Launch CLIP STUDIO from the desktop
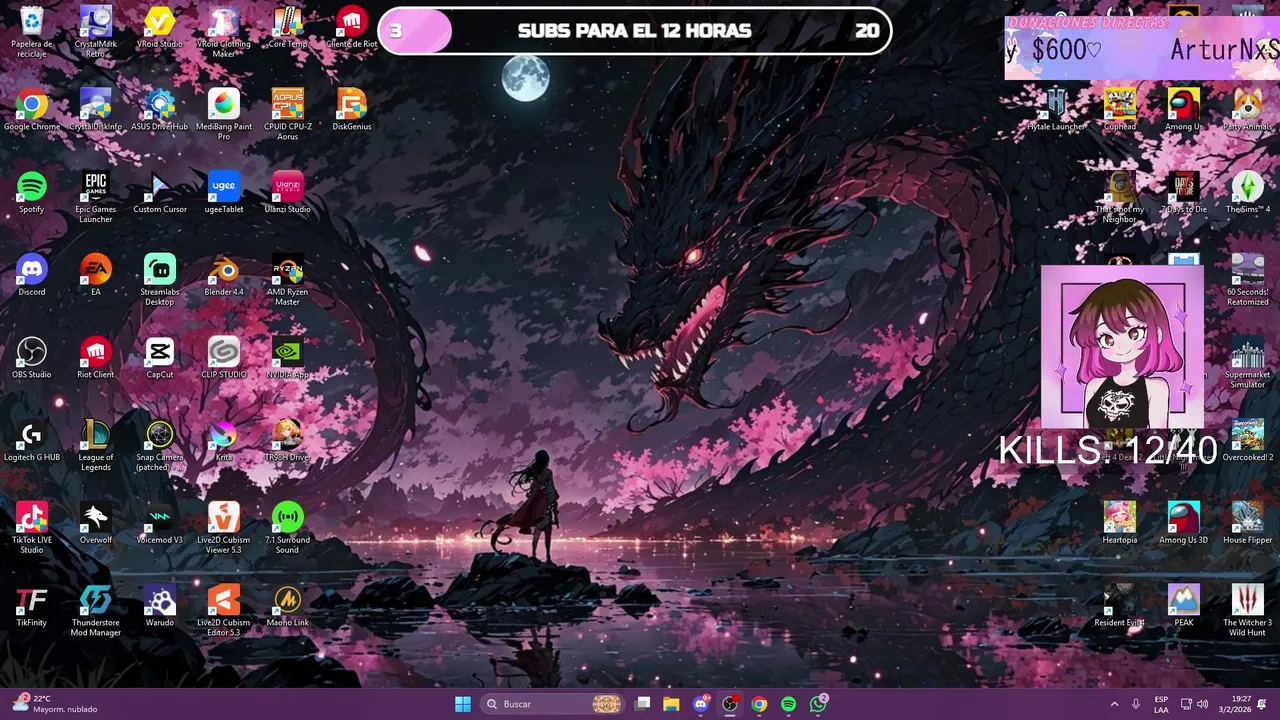The image size is (1280, 720). [224, 352]
